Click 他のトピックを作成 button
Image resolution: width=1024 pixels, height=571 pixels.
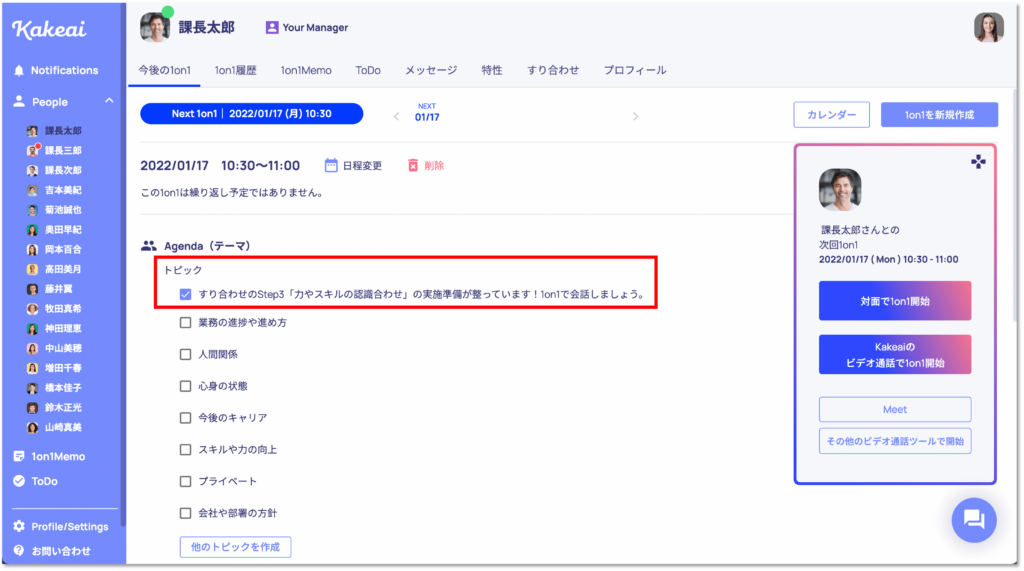click(235, 547)
